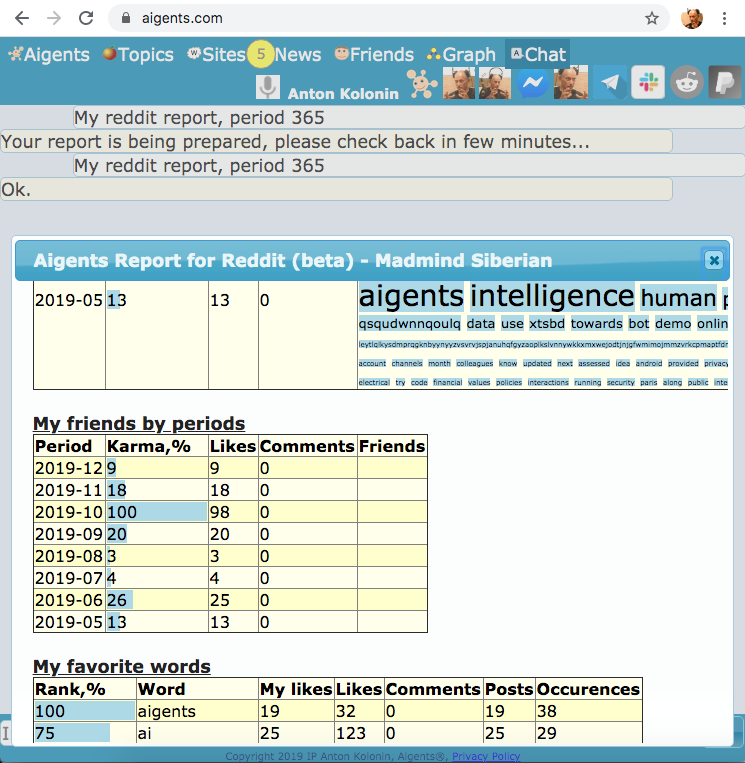Image resolution: width=745 pixels, height=763 pixels.
Task: Click the 'ai' word row cell
Action: click(x=197, y=733)
